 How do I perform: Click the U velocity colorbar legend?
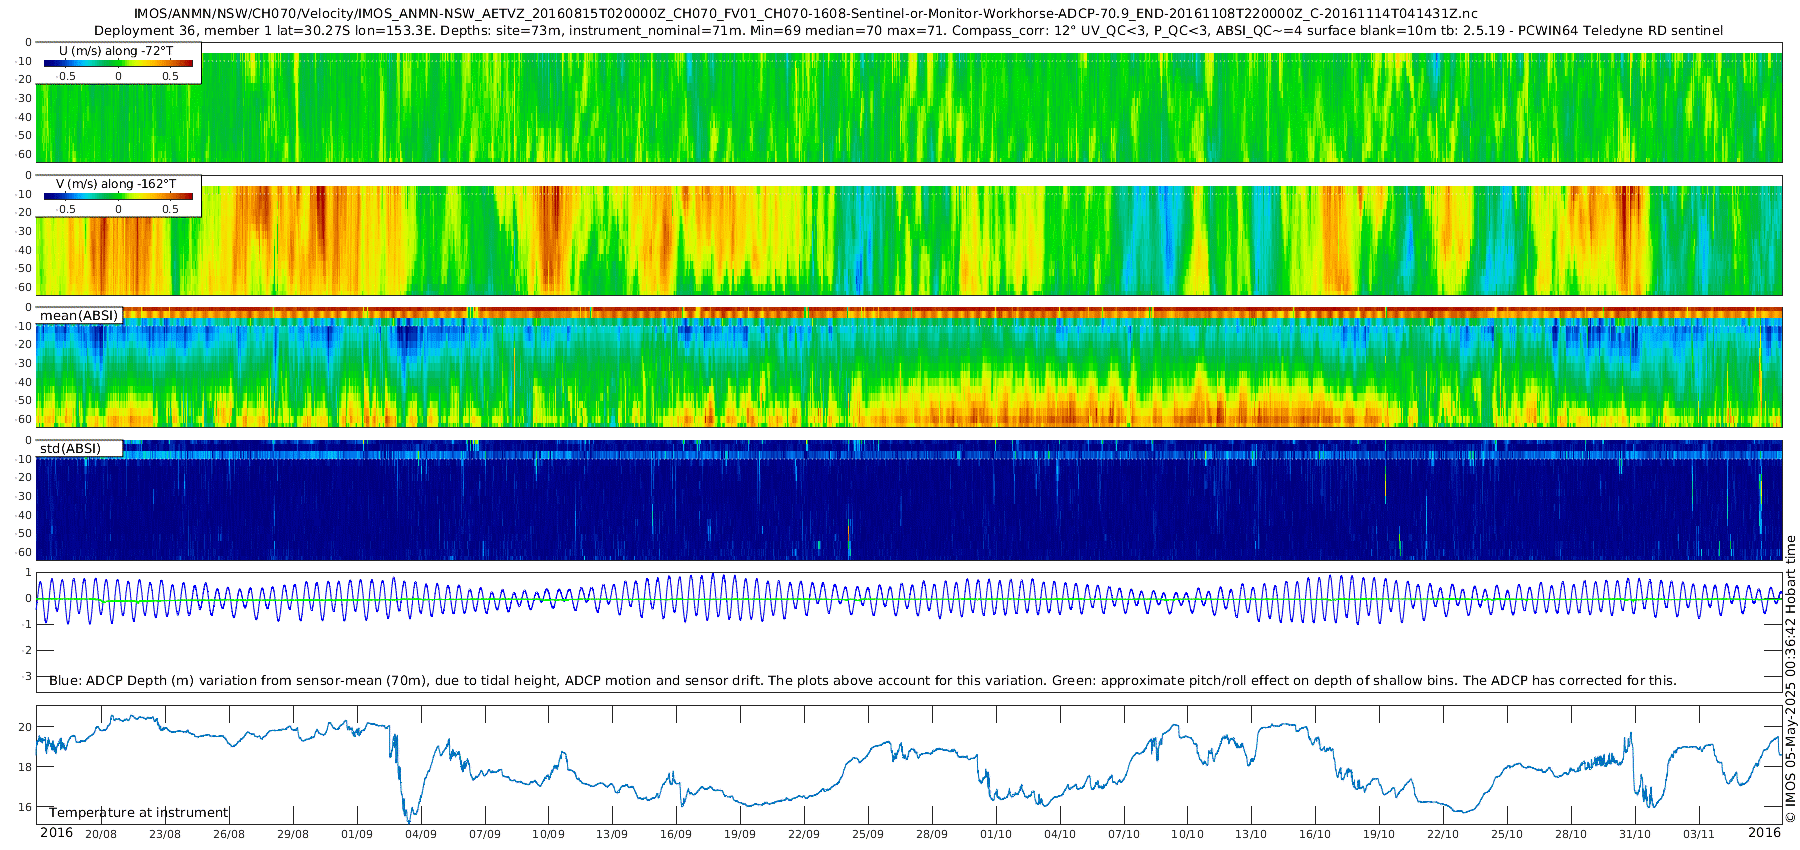click(118, 63)
